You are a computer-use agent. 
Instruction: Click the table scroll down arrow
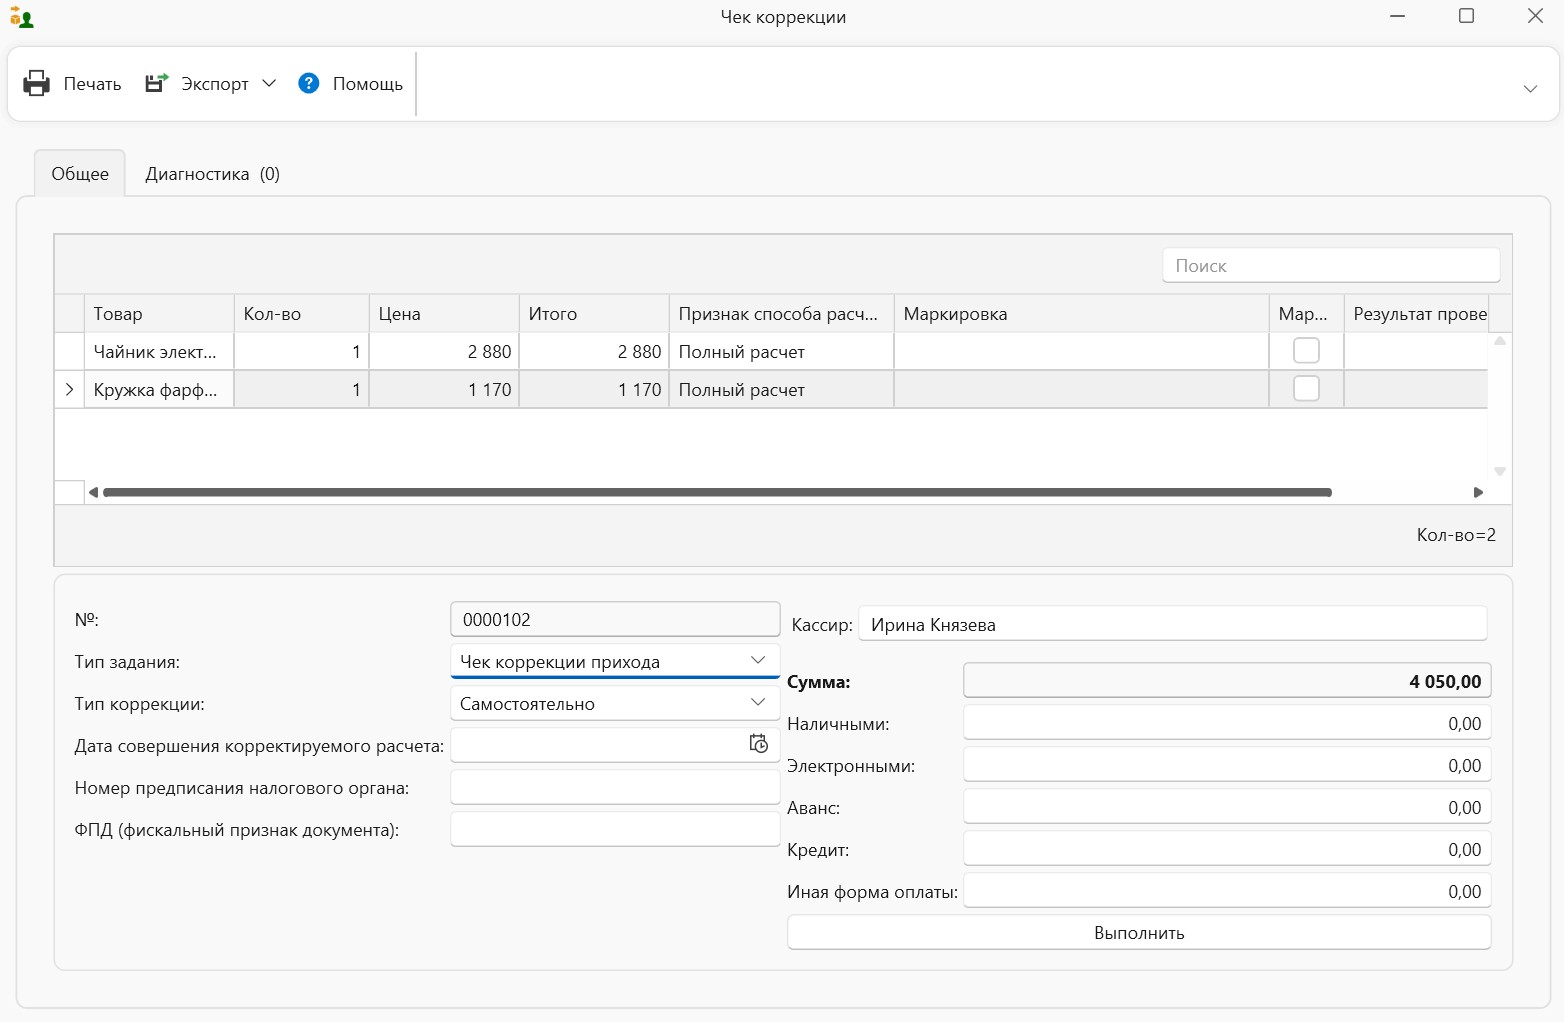tap(1500, 471)
